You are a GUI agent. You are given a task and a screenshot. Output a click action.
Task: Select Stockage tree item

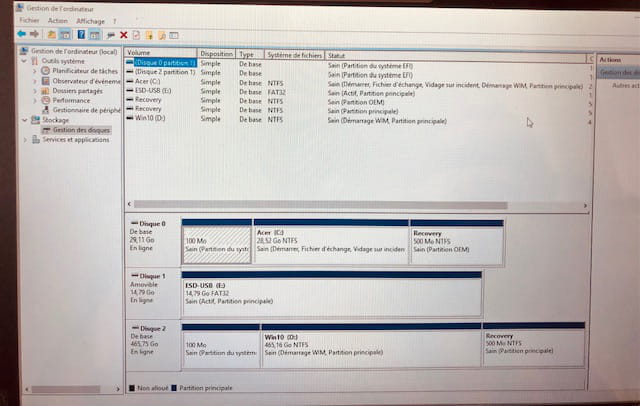(56, 120)
